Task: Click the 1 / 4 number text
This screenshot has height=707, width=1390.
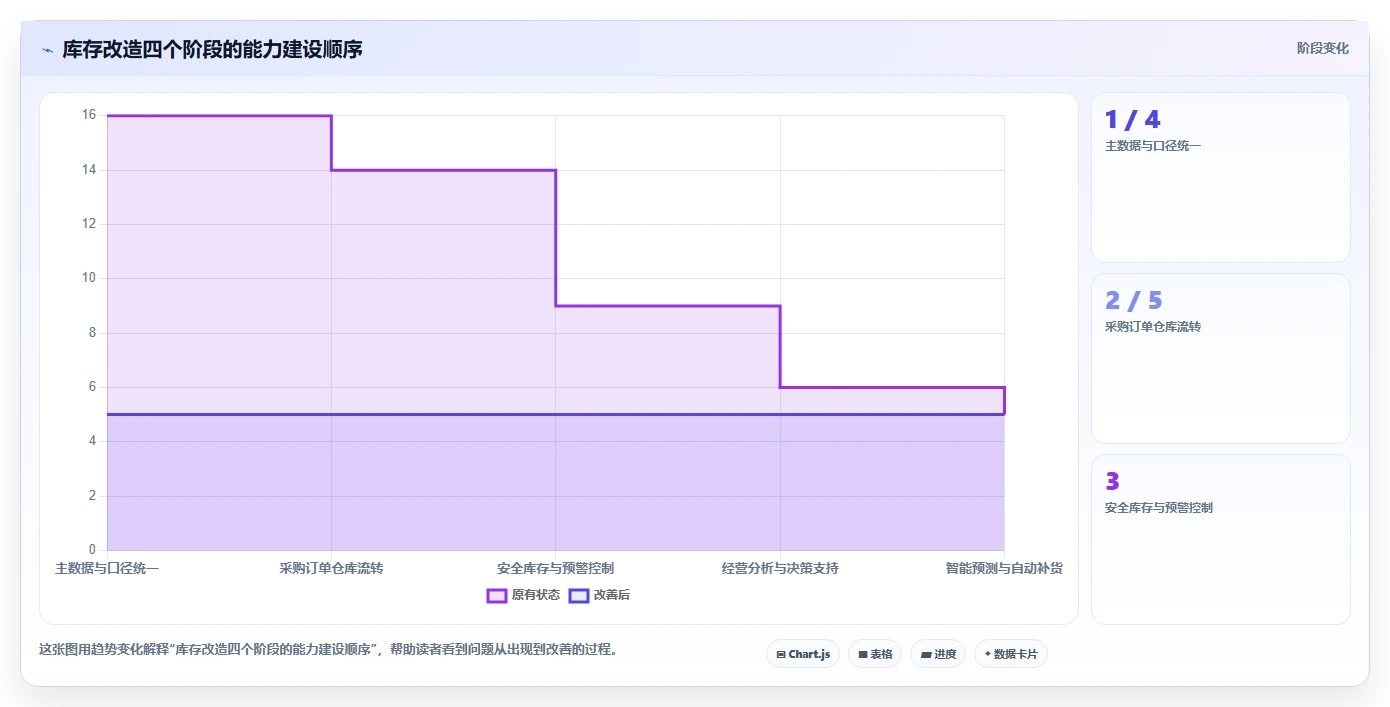Action: pos(1132,120)
